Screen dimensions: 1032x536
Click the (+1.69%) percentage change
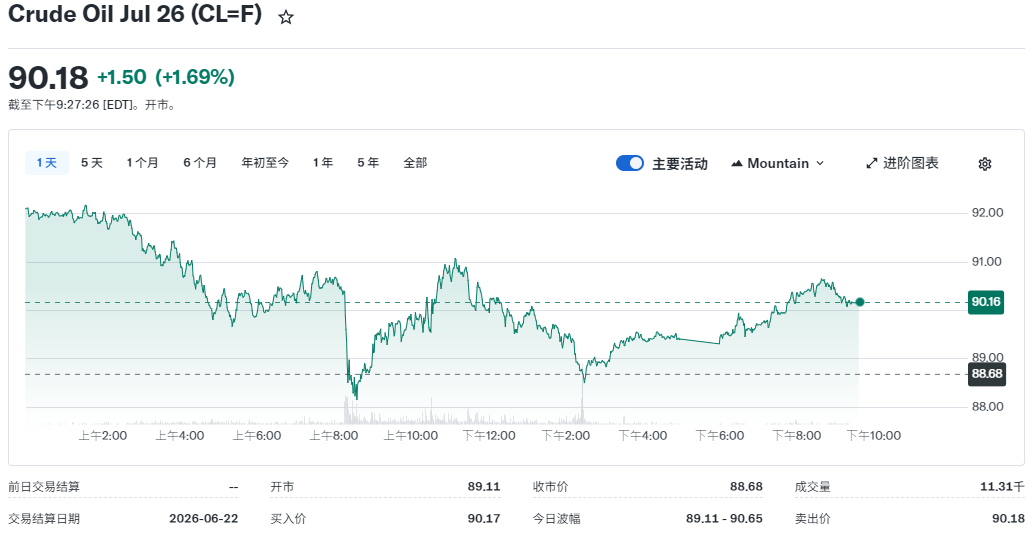[195, 77]
